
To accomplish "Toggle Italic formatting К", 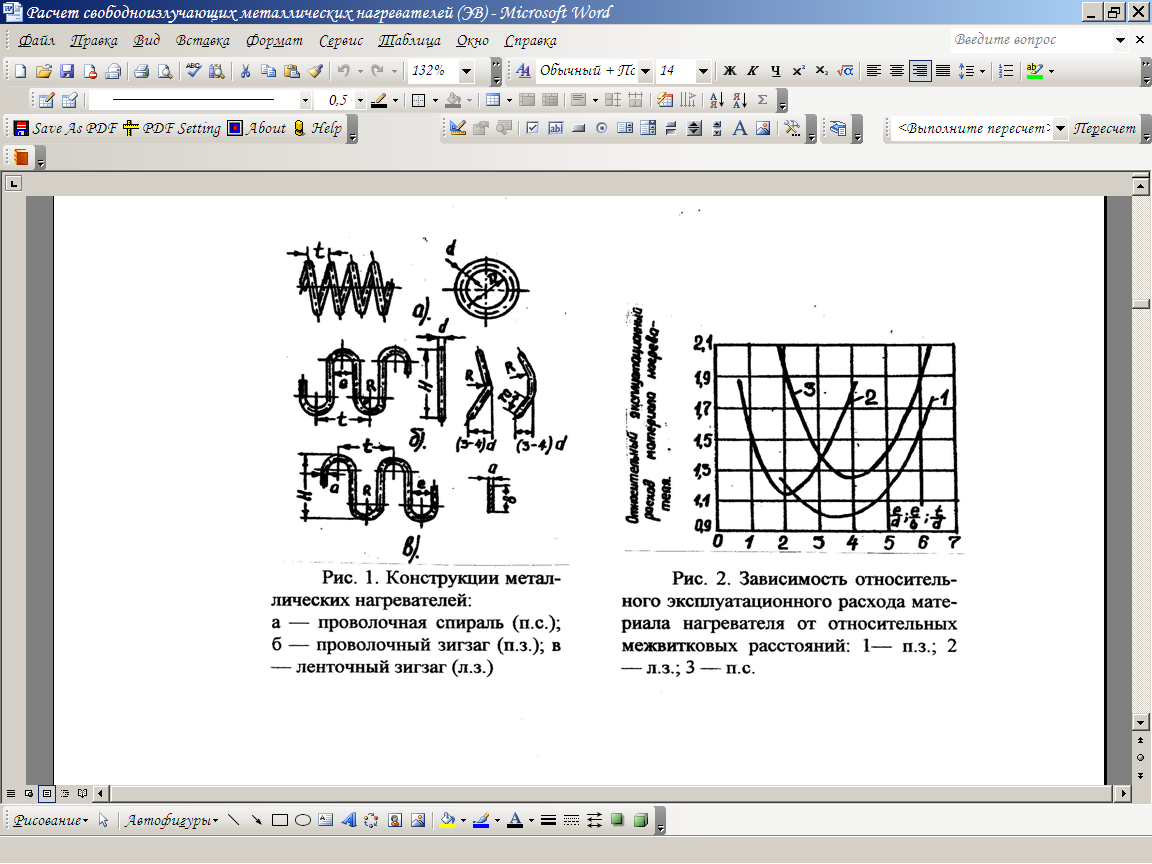I will pos(752,71).
